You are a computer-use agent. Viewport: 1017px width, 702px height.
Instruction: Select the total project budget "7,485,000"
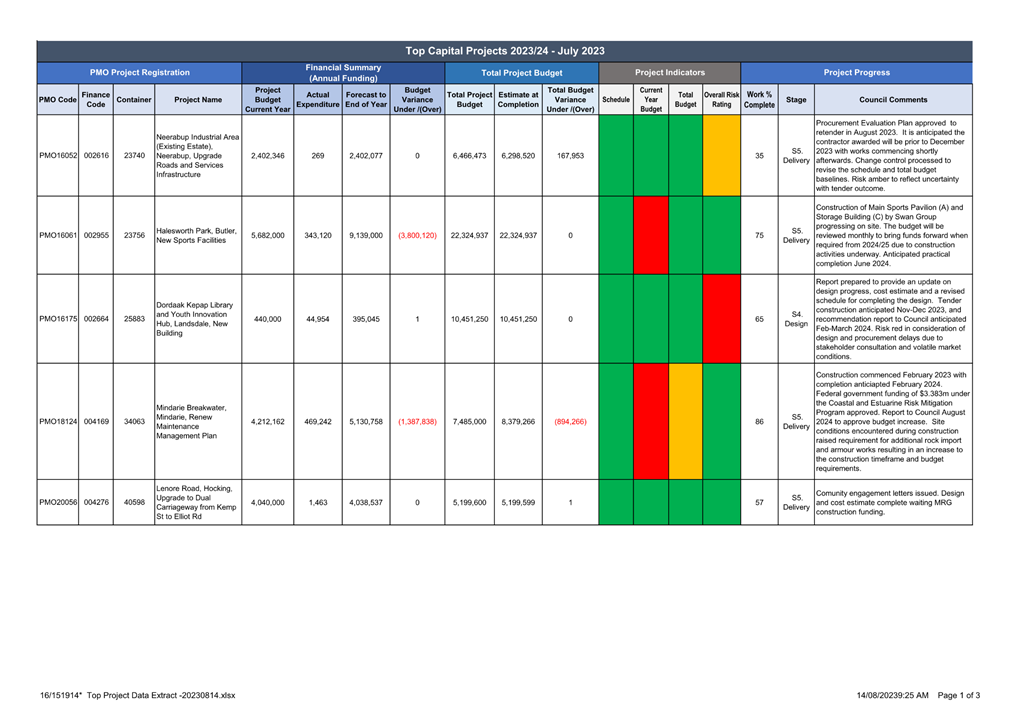470,422
